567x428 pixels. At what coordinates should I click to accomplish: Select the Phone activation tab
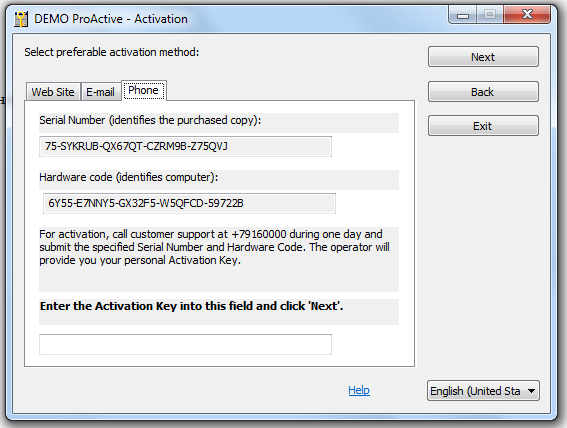(144, 90)
